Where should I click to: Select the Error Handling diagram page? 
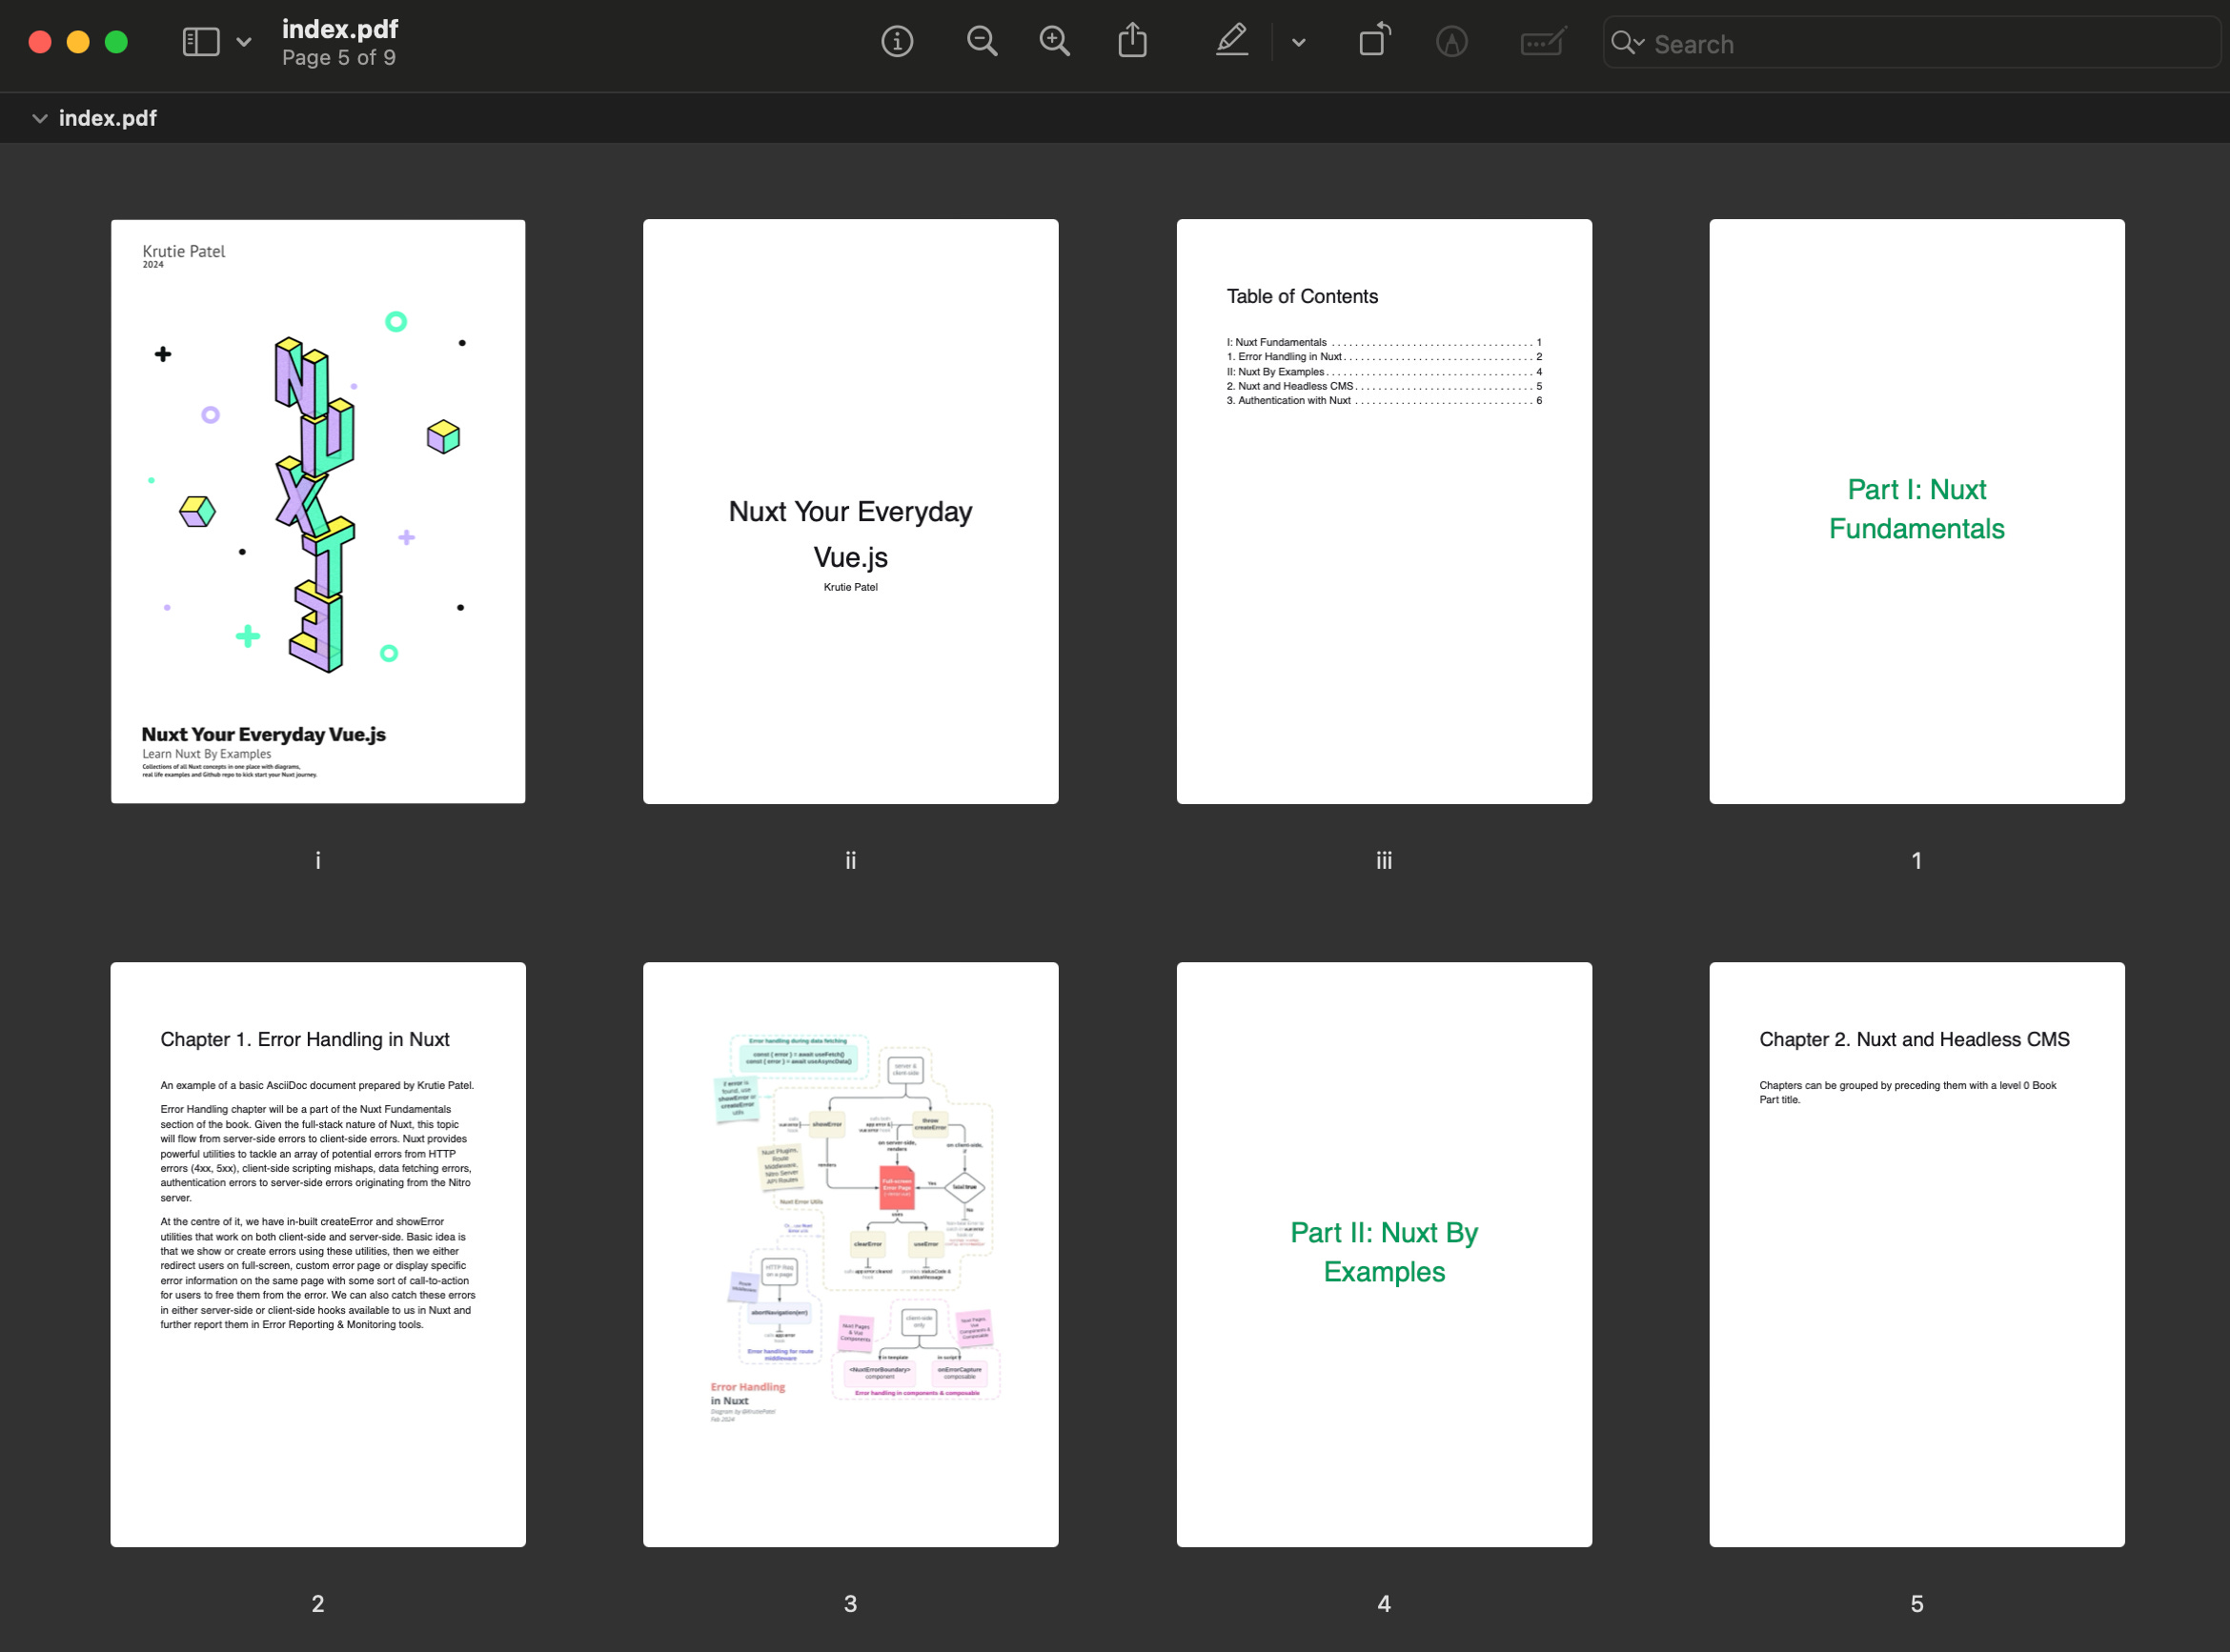[x=850, y=1254]
